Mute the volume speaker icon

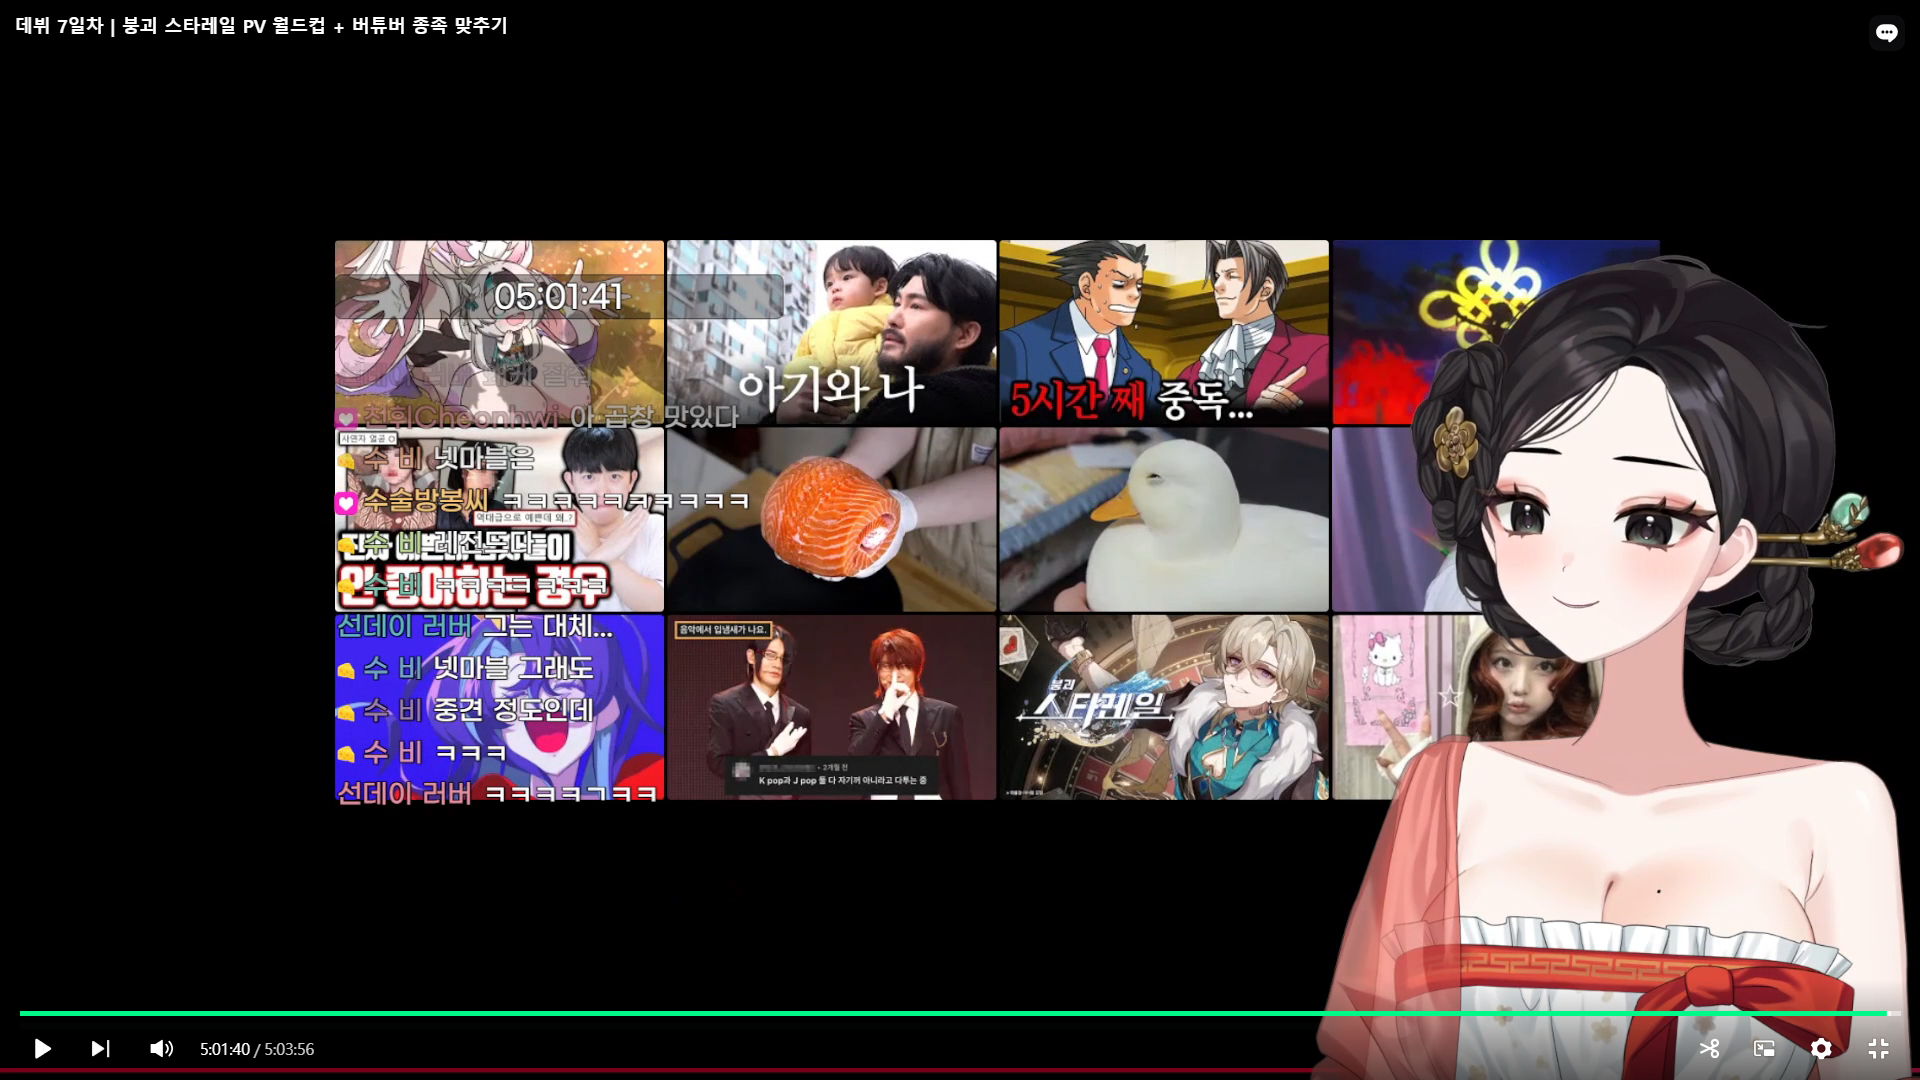point(161,1048)
